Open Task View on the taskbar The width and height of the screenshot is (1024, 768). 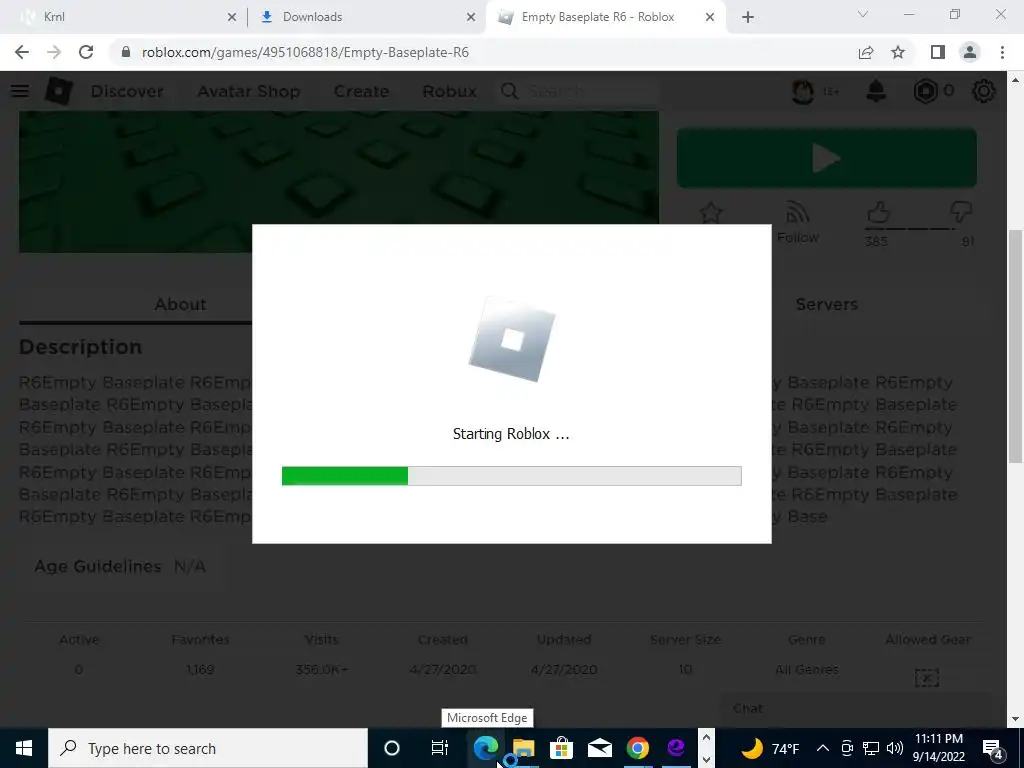click(440, 748)
